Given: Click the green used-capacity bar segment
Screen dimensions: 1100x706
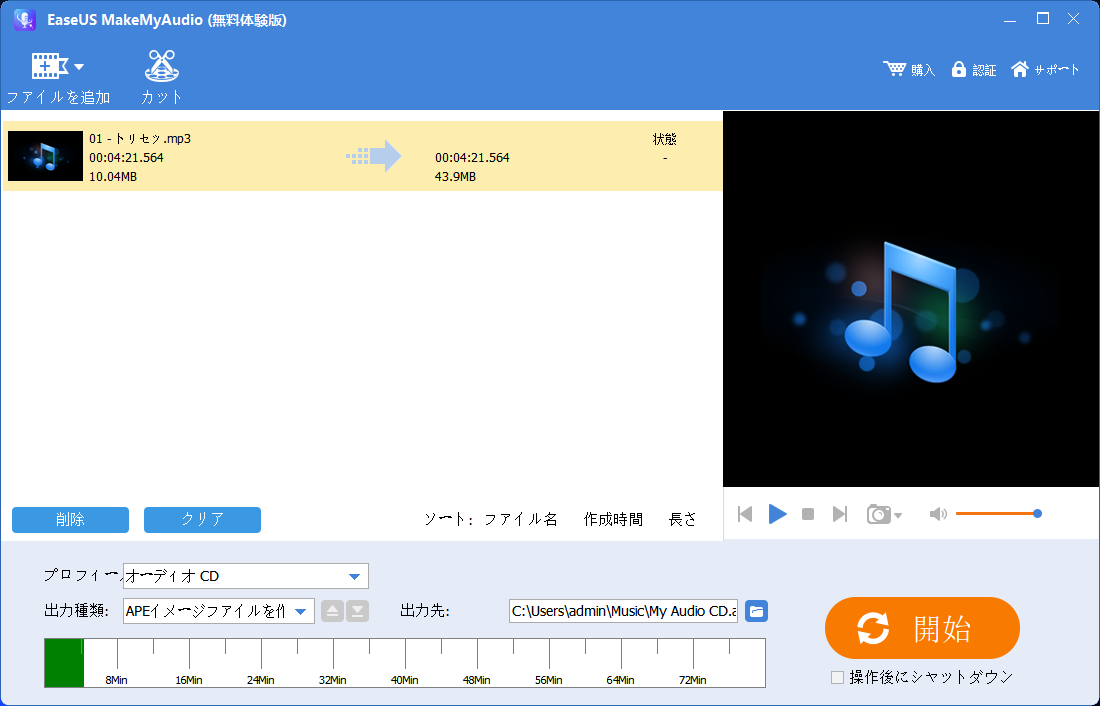Looking at the screenshot, I should [64, 662].
